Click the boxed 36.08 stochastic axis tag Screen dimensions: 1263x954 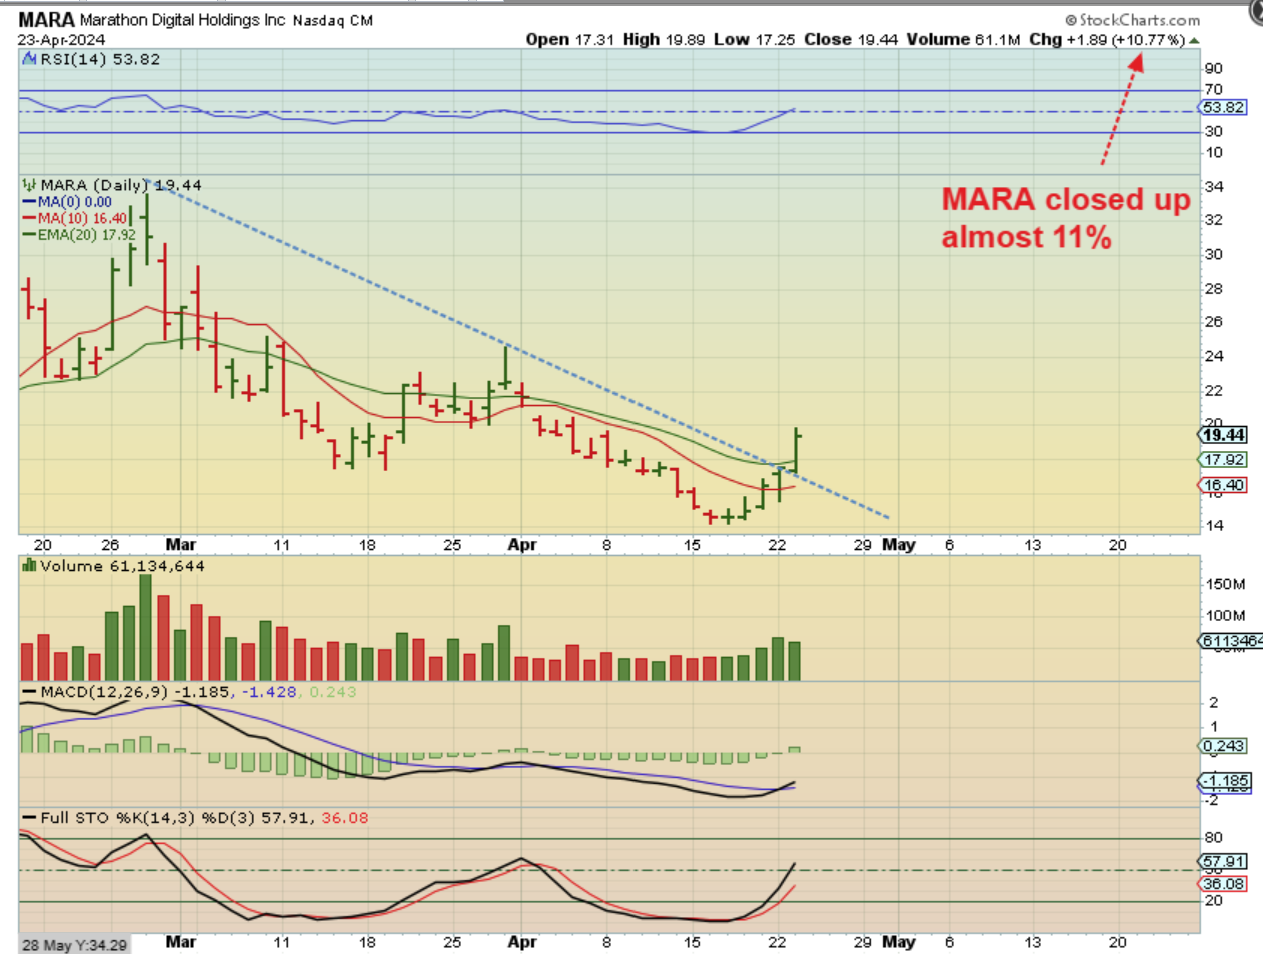(1224, 884)
